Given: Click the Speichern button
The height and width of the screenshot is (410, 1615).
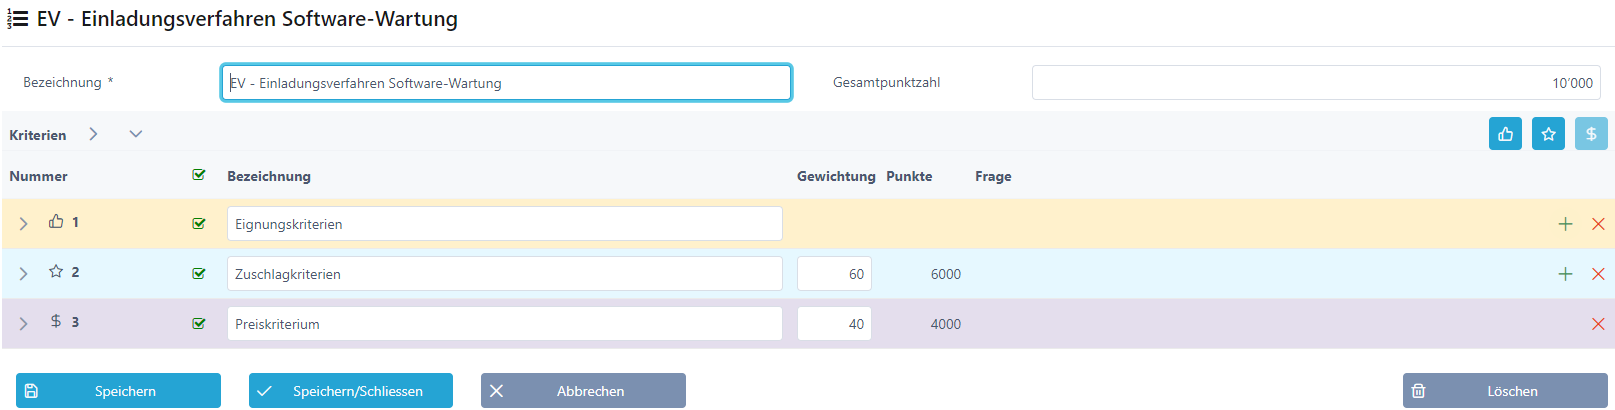Looking at the screenshot, I should click(118, 391).
